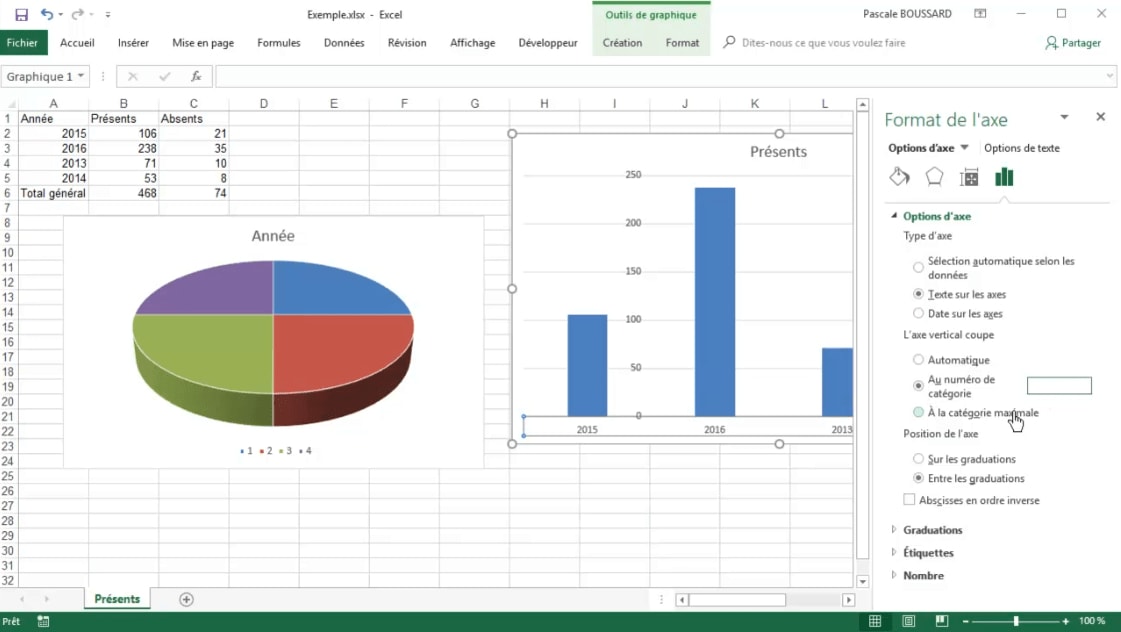
Task: Open the Format chart tools tab
Action: pos(682,43)
